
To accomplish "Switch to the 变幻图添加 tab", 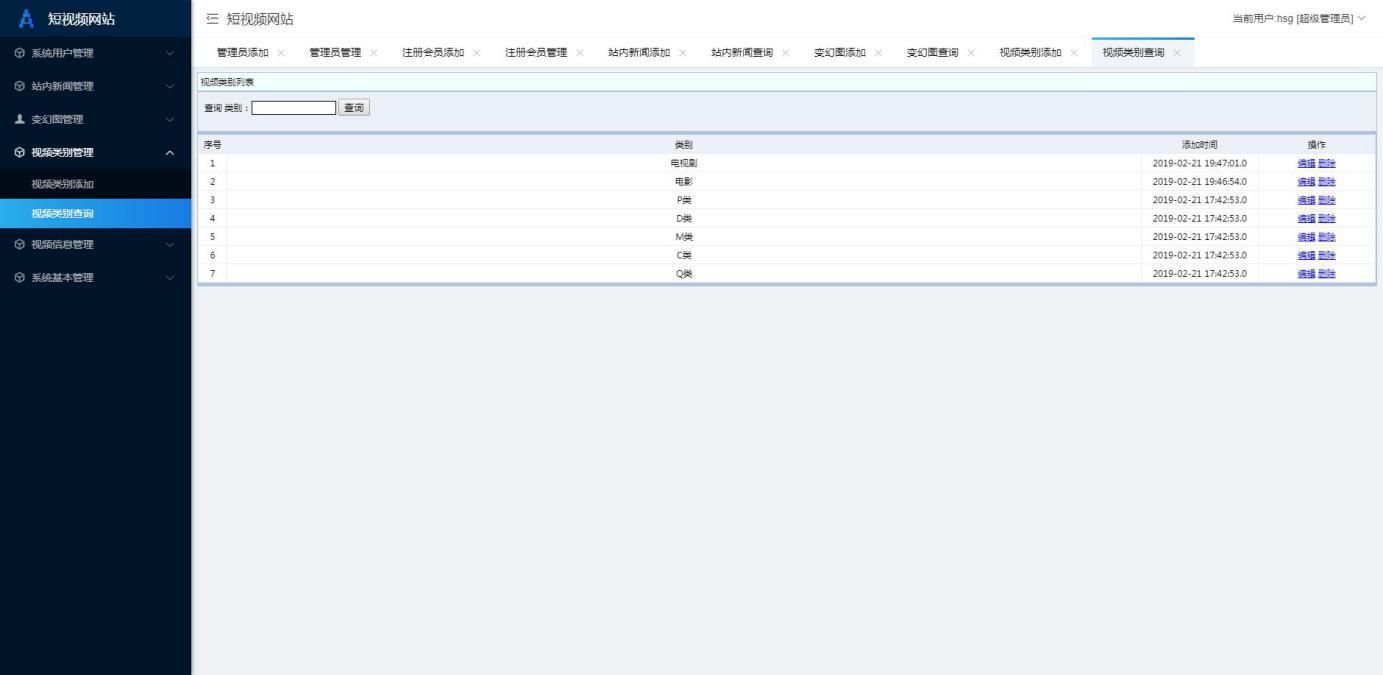I will pos(840,53).
